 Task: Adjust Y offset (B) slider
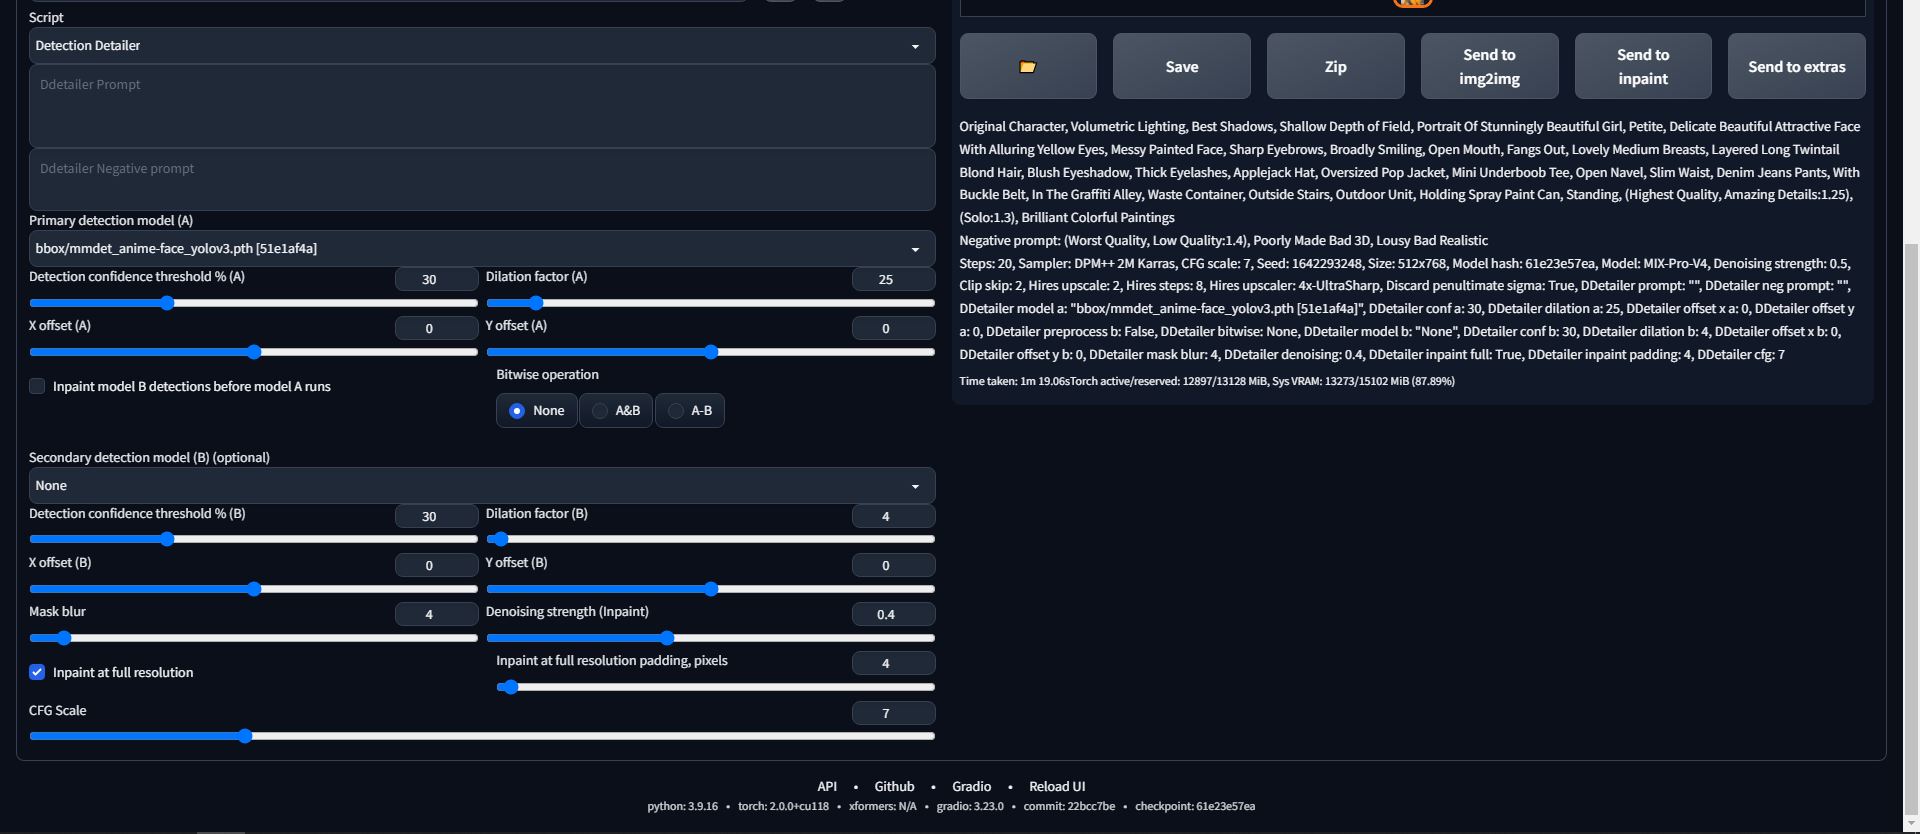[710, 589]
